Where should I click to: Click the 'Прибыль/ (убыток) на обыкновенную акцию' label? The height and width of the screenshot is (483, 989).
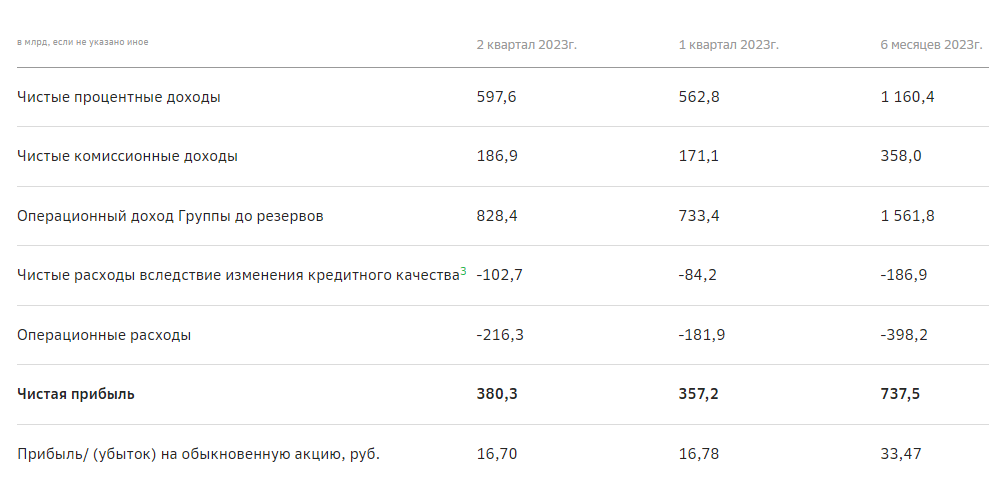pyautogui.click(x=199, y=454)
